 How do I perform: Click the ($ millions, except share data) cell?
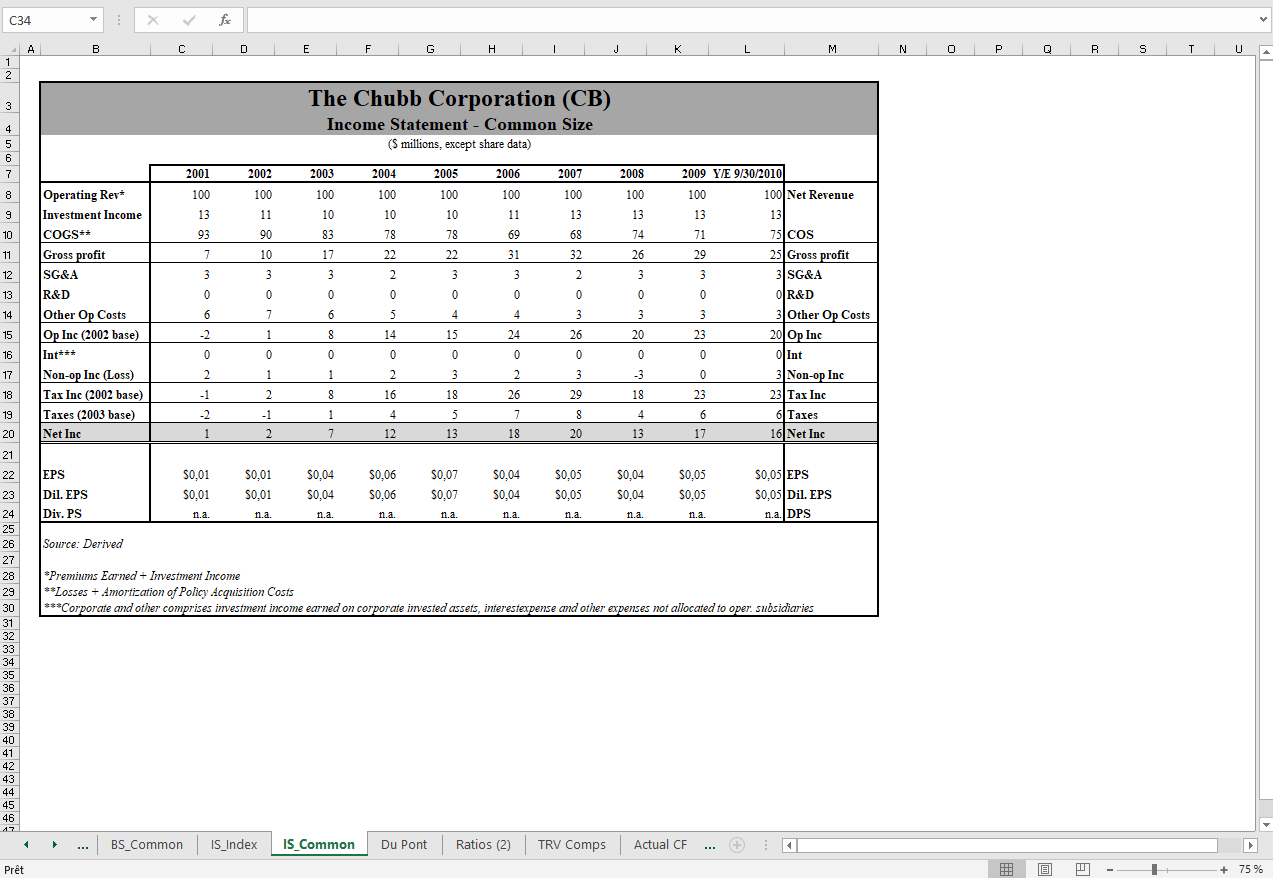[459, 144]
